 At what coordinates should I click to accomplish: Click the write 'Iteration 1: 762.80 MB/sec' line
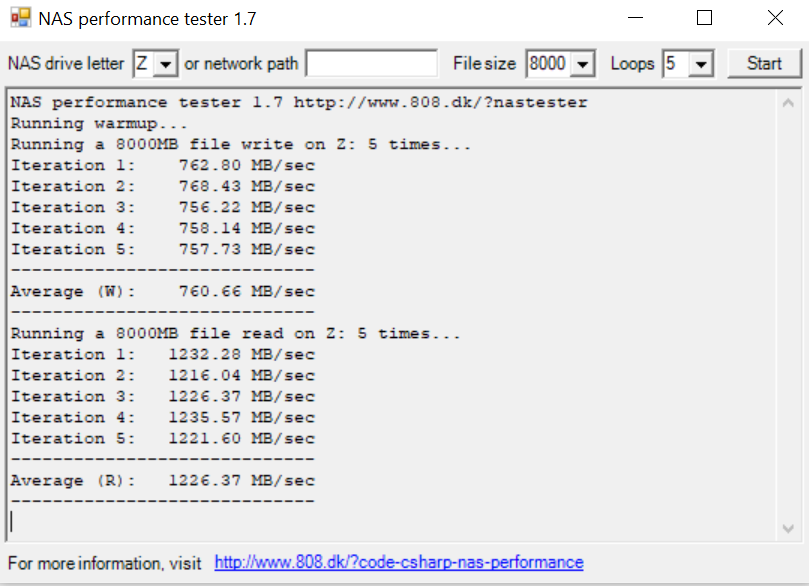pos(163,166)
